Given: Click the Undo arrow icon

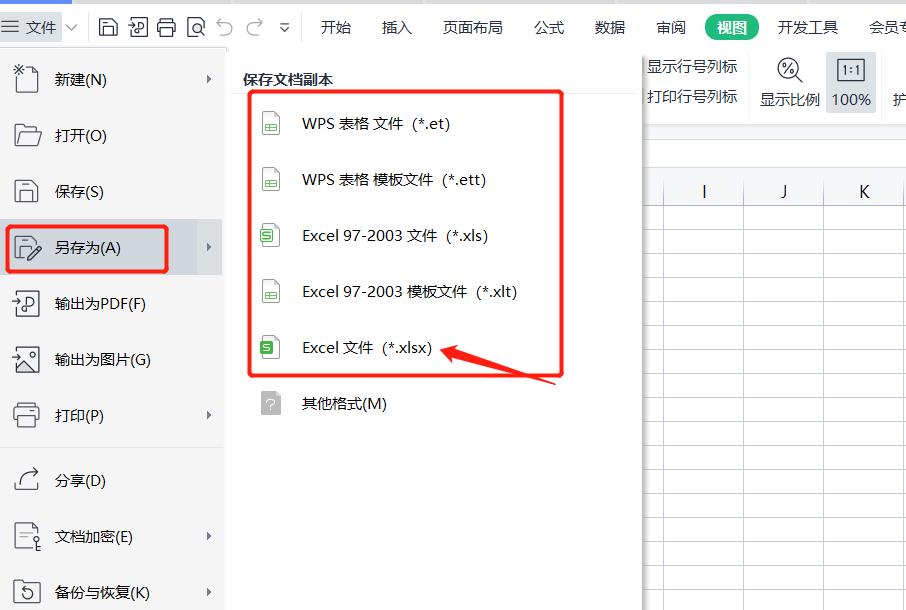Looking at the screenshot, I should click(x=225, y=26).
